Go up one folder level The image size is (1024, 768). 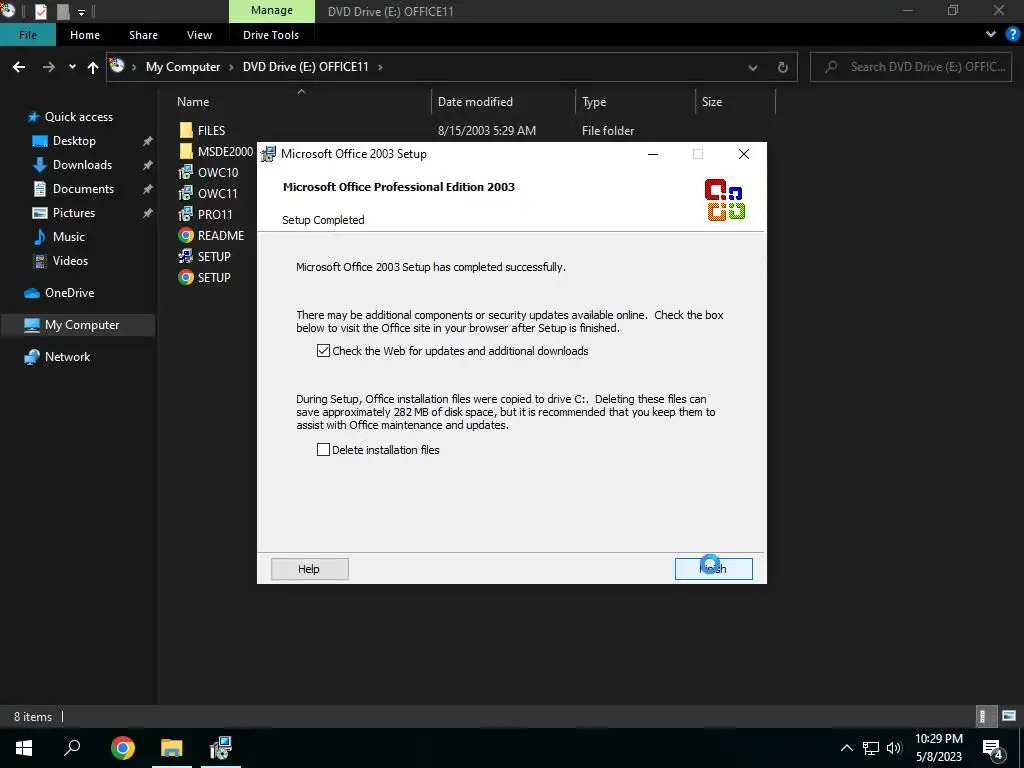(93, 67)
